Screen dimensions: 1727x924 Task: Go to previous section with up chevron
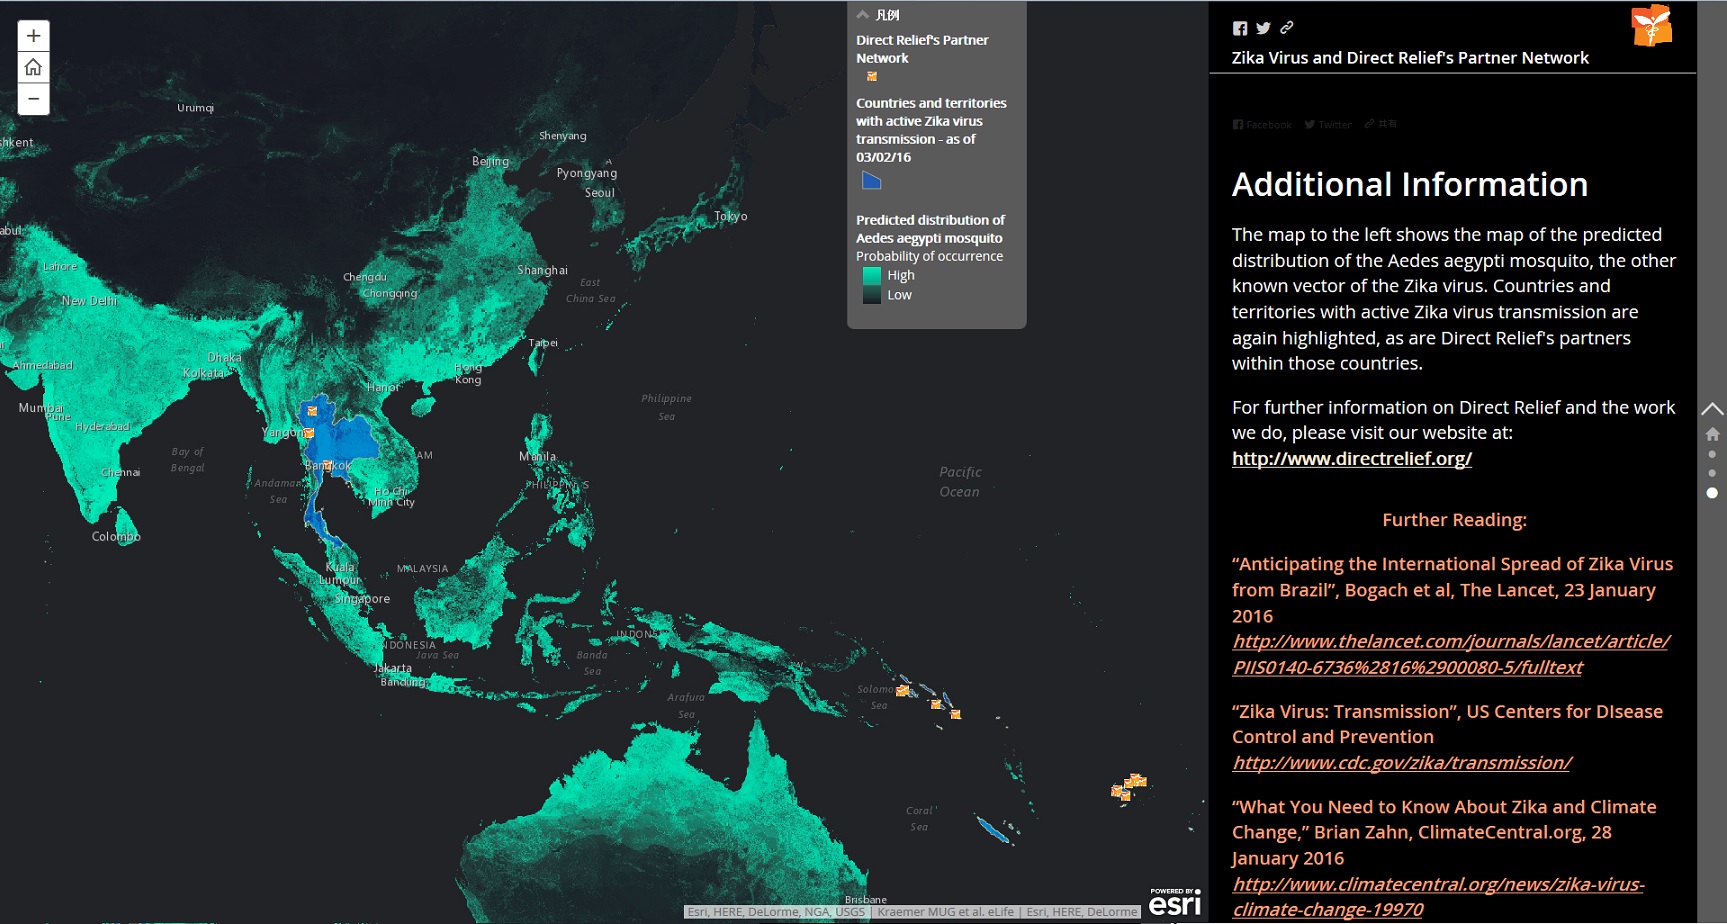[x=1712, y=409]
